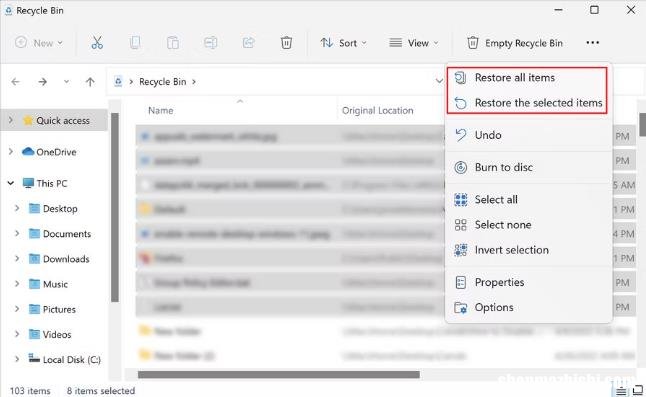The width and height of the screenshot is (646, 397).
Task: Click the chevron after Recycle Bin in address bar
Action: pyautogui.click(x=194, y=82)
